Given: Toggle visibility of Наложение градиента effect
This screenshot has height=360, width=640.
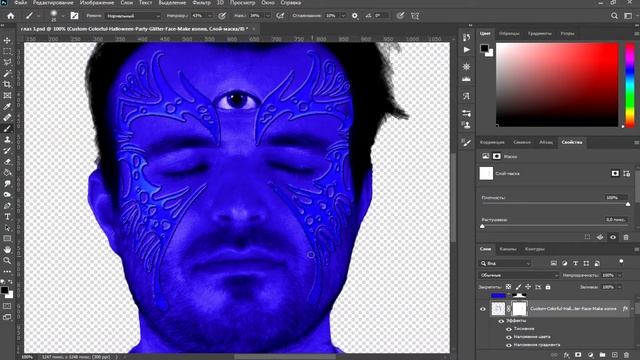Looking at the screenshot, I should 509,345.
